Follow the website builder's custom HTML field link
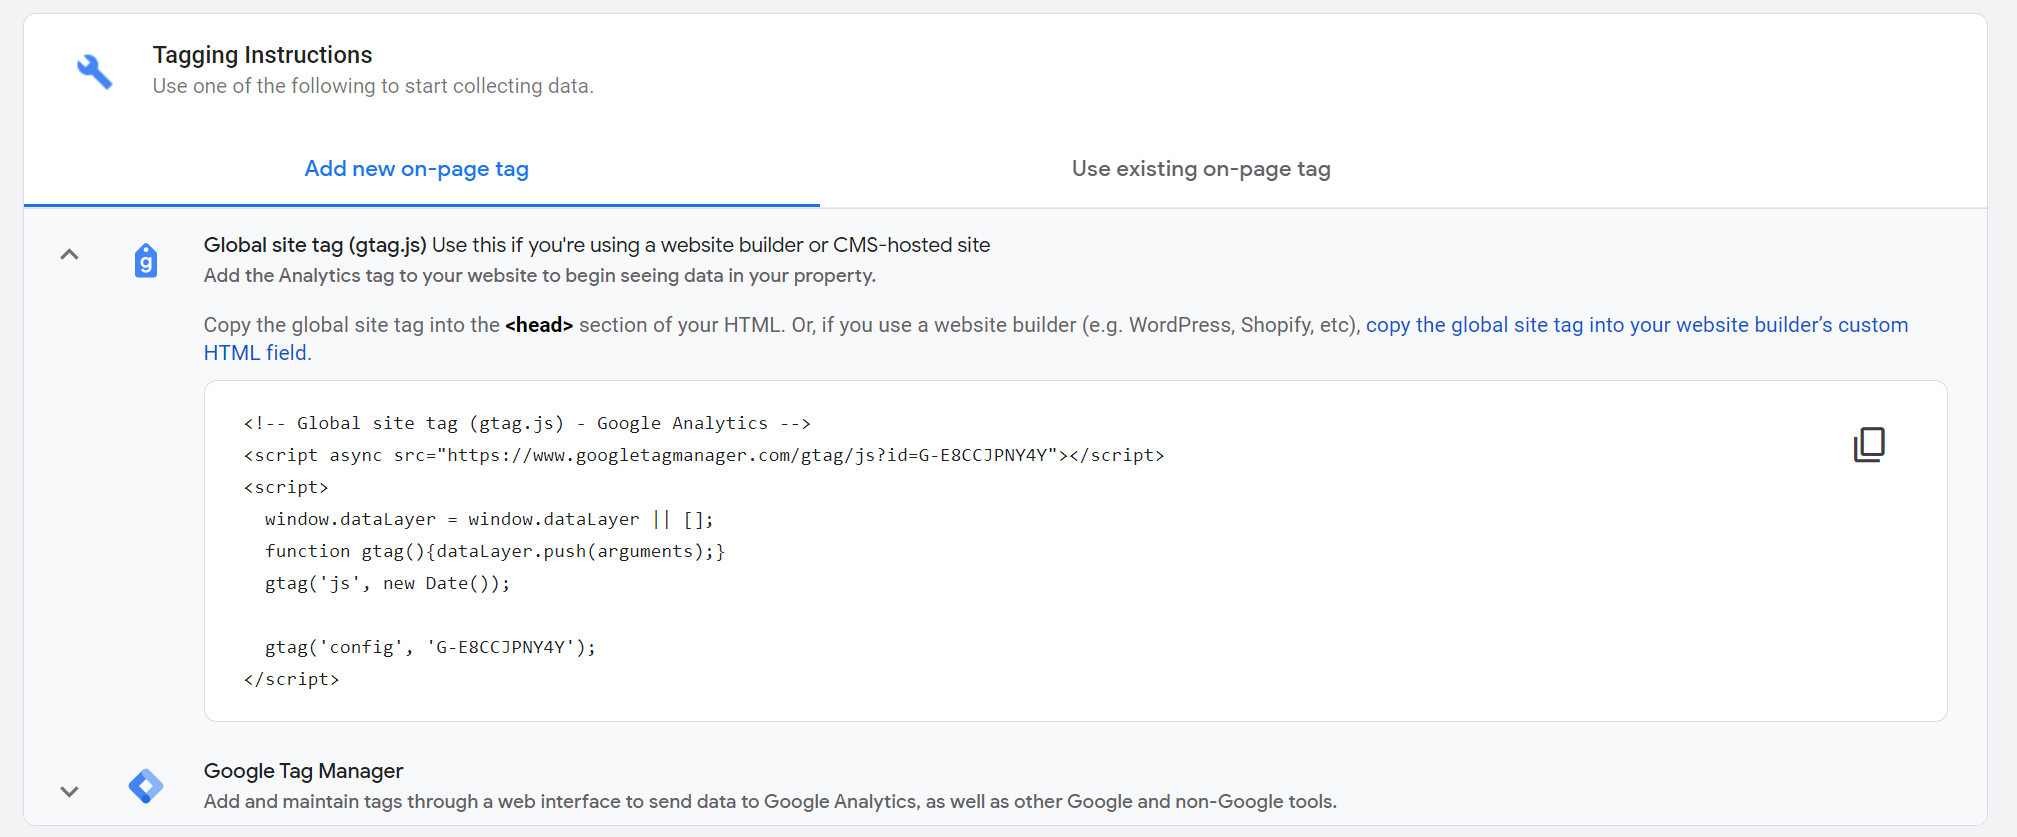 coord(1636,325)
